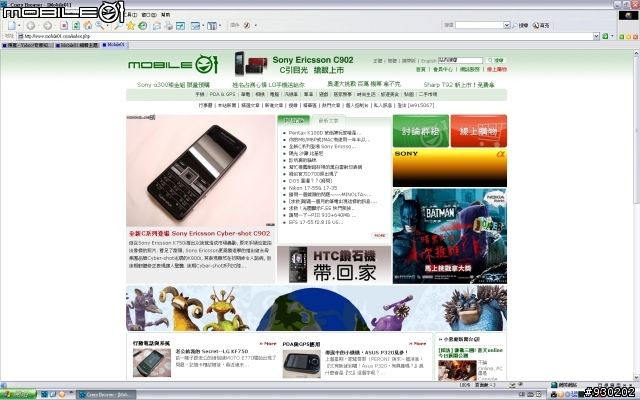Viewport: 640px width, 400px height.
Task: Expand the zoom magnifier dropdown arrow
Action: (x=107, y=26)
